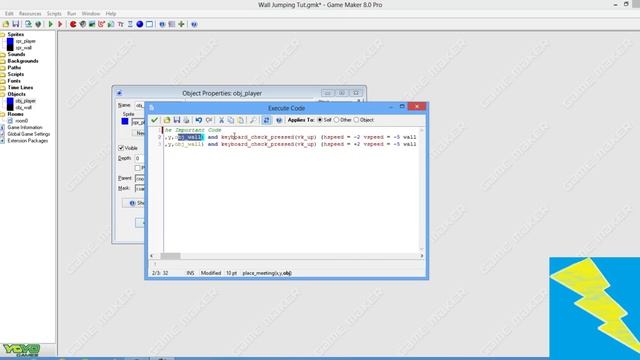Open the Help menu

[111, 13]
